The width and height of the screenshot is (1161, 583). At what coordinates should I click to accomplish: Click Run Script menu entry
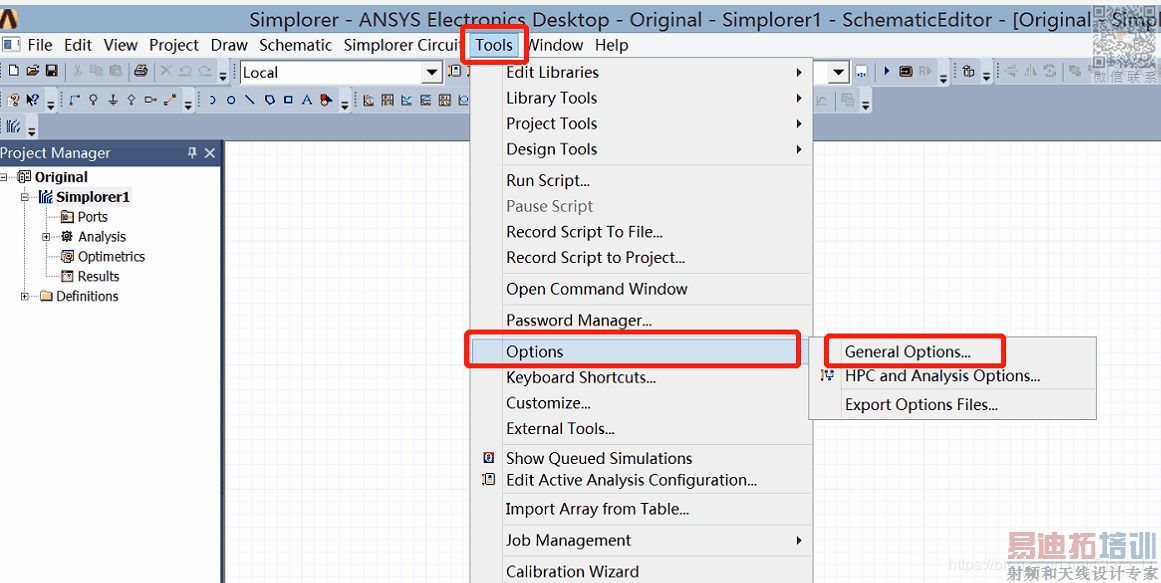pyautogui.click(x=548, y=180)
